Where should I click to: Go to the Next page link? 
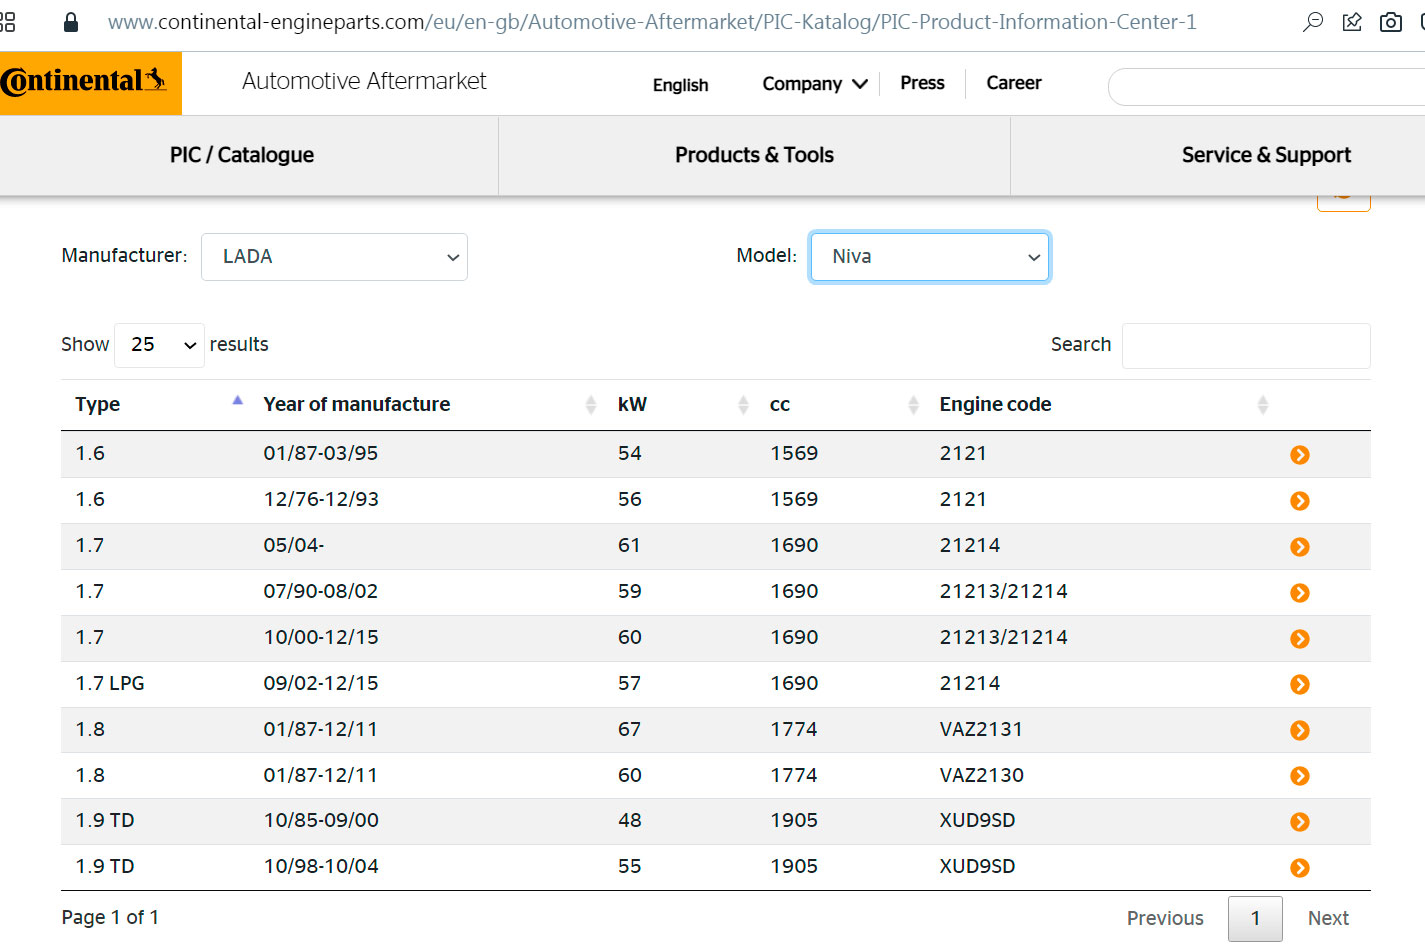(1328, 918)
